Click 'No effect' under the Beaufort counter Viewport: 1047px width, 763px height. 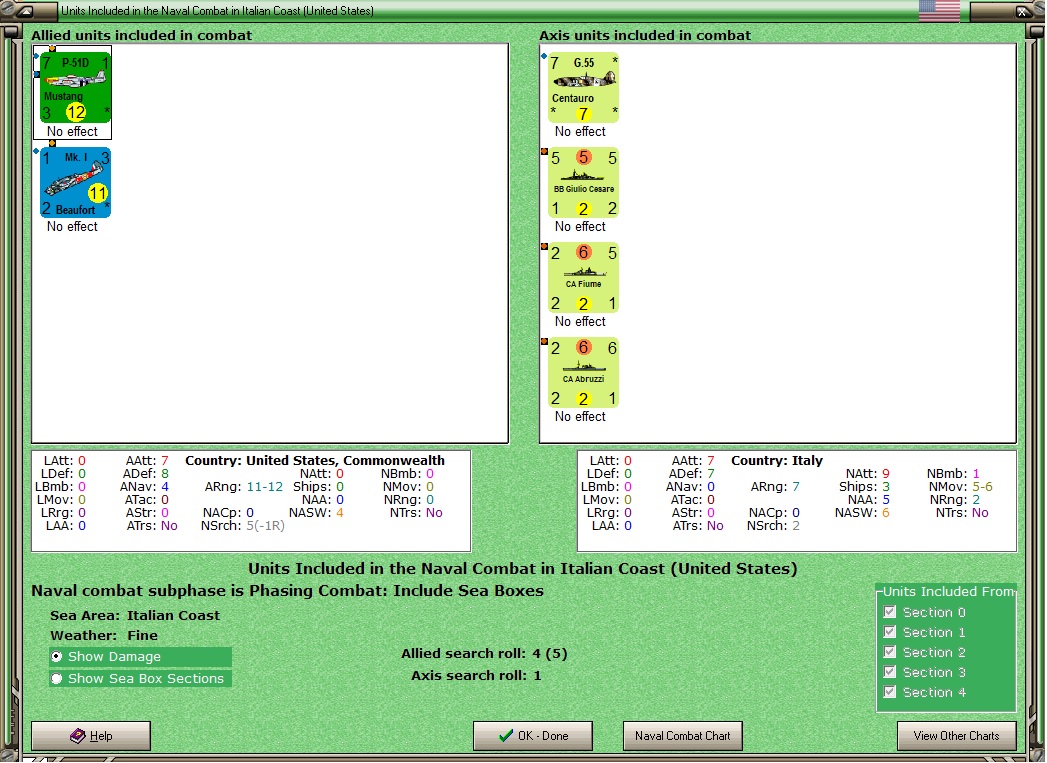[x=72, y=226]
